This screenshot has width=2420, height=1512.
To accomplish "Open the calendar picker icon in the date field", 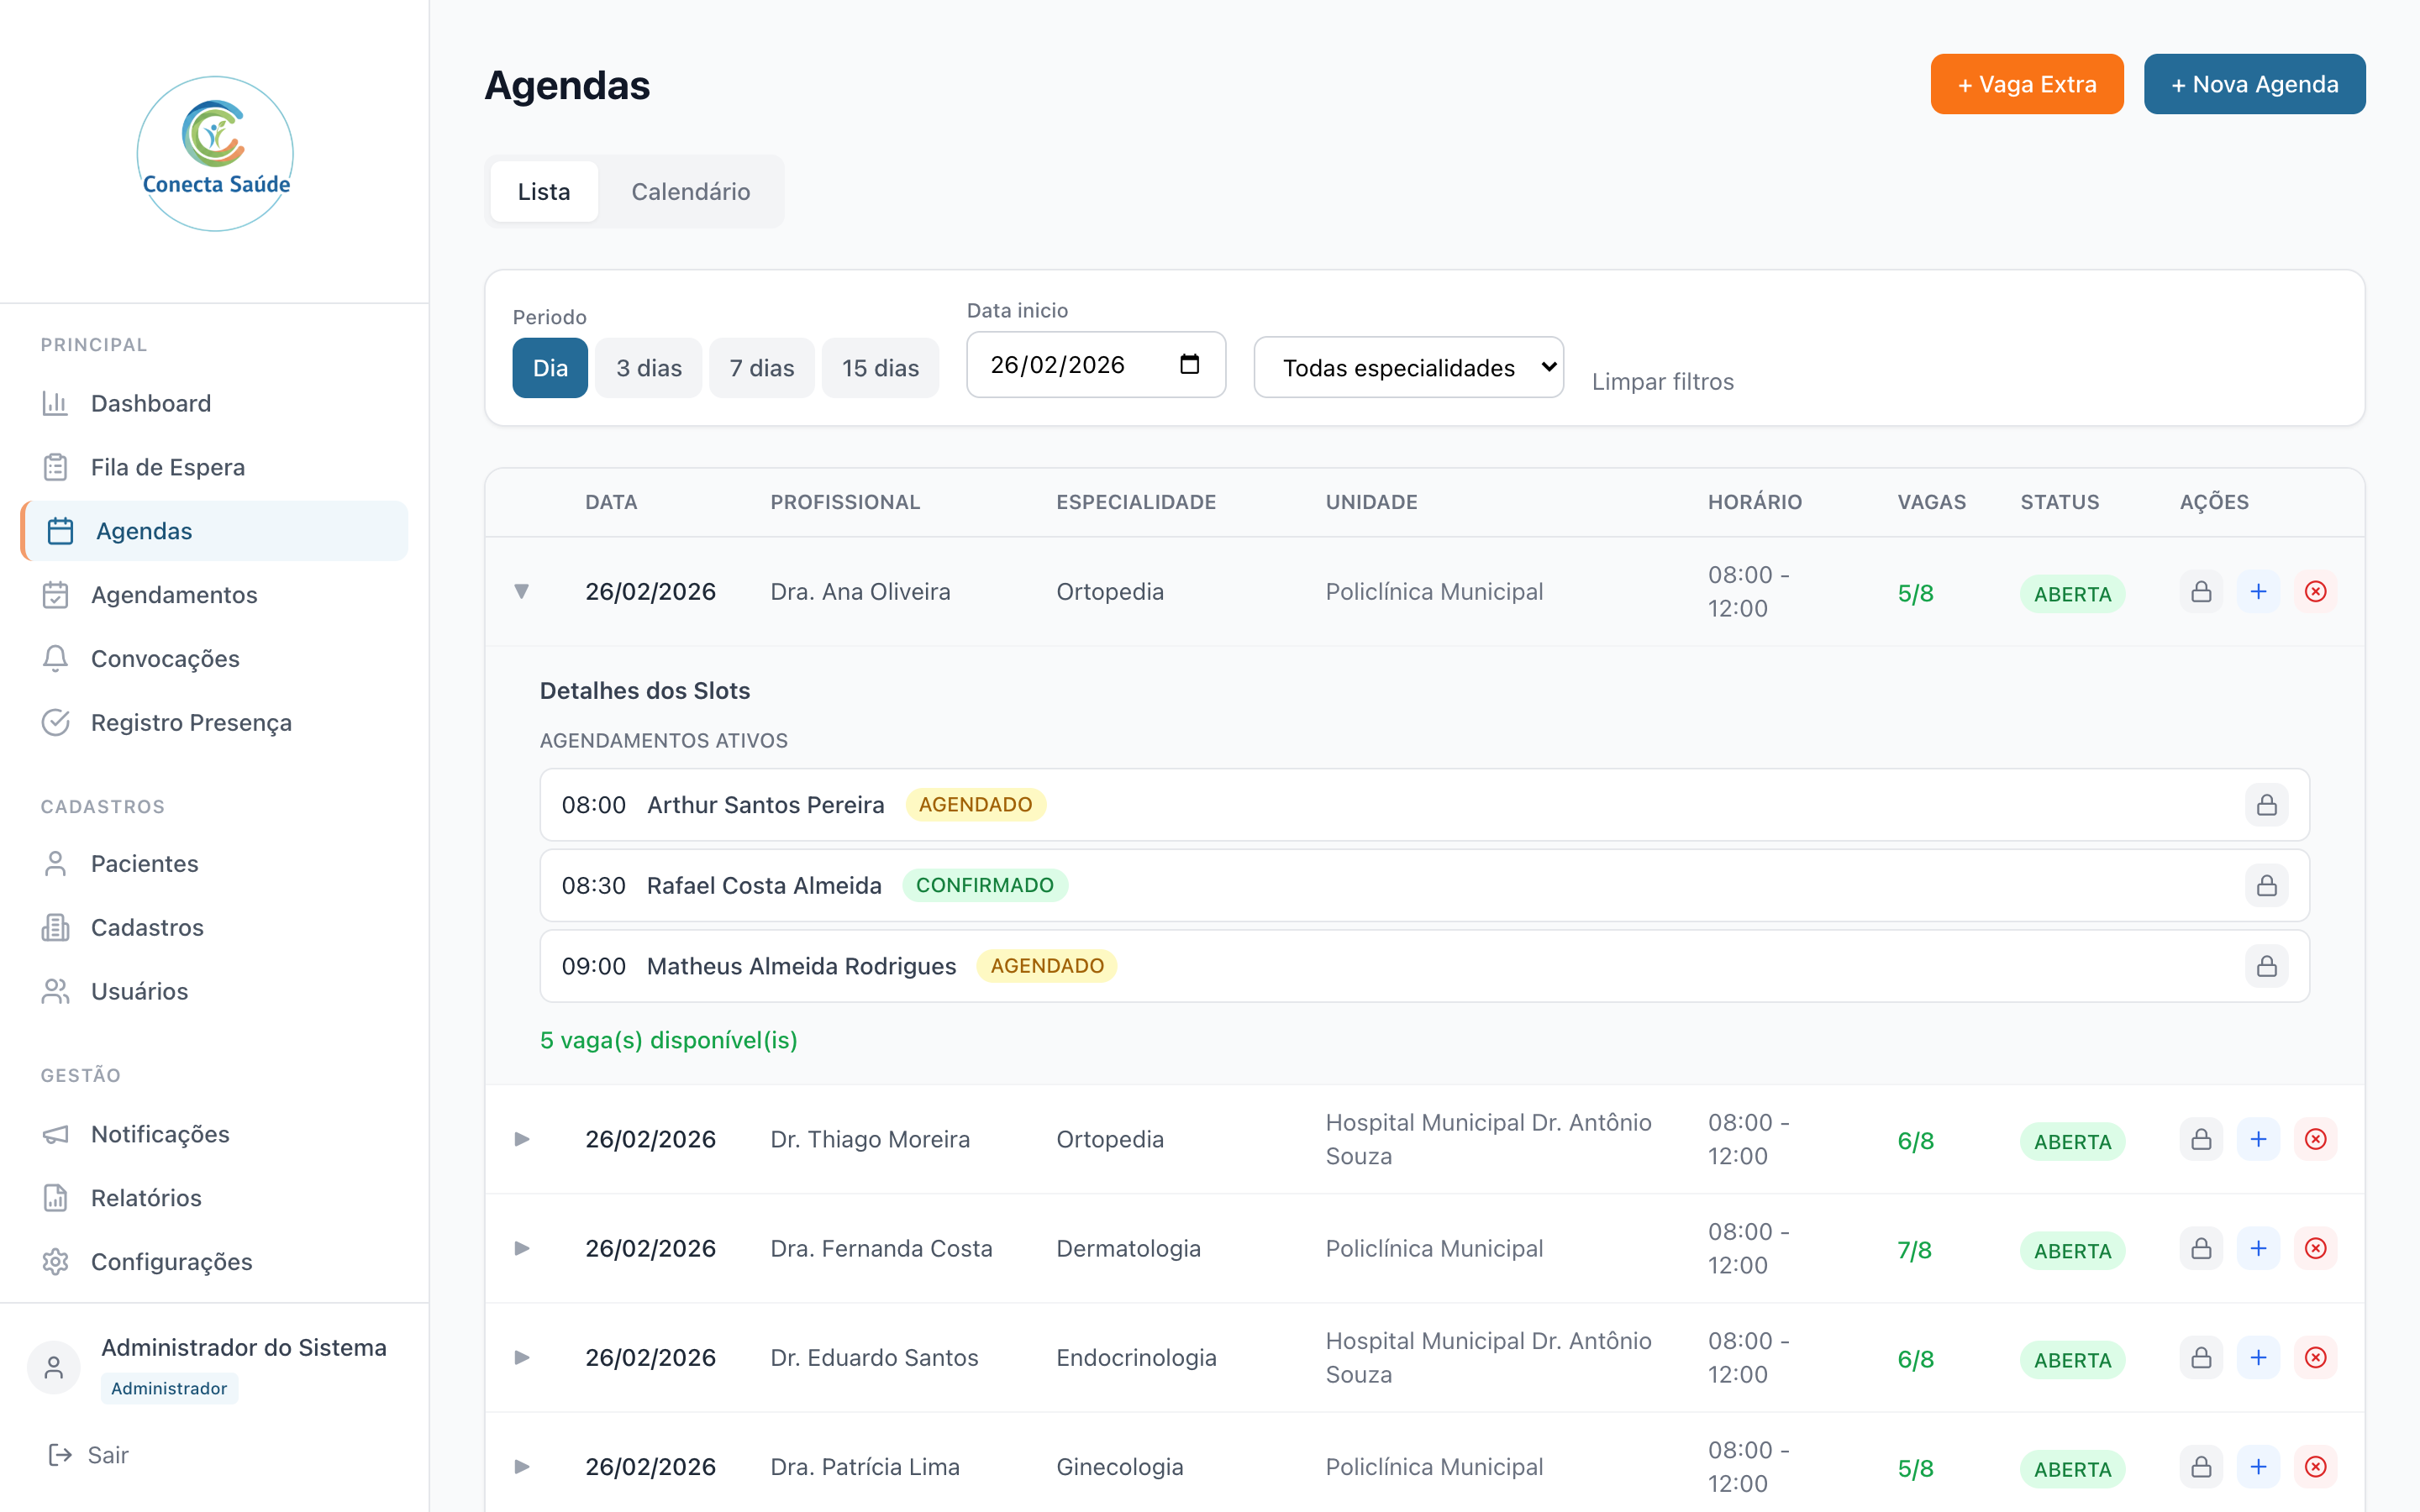I will 1189,364.
